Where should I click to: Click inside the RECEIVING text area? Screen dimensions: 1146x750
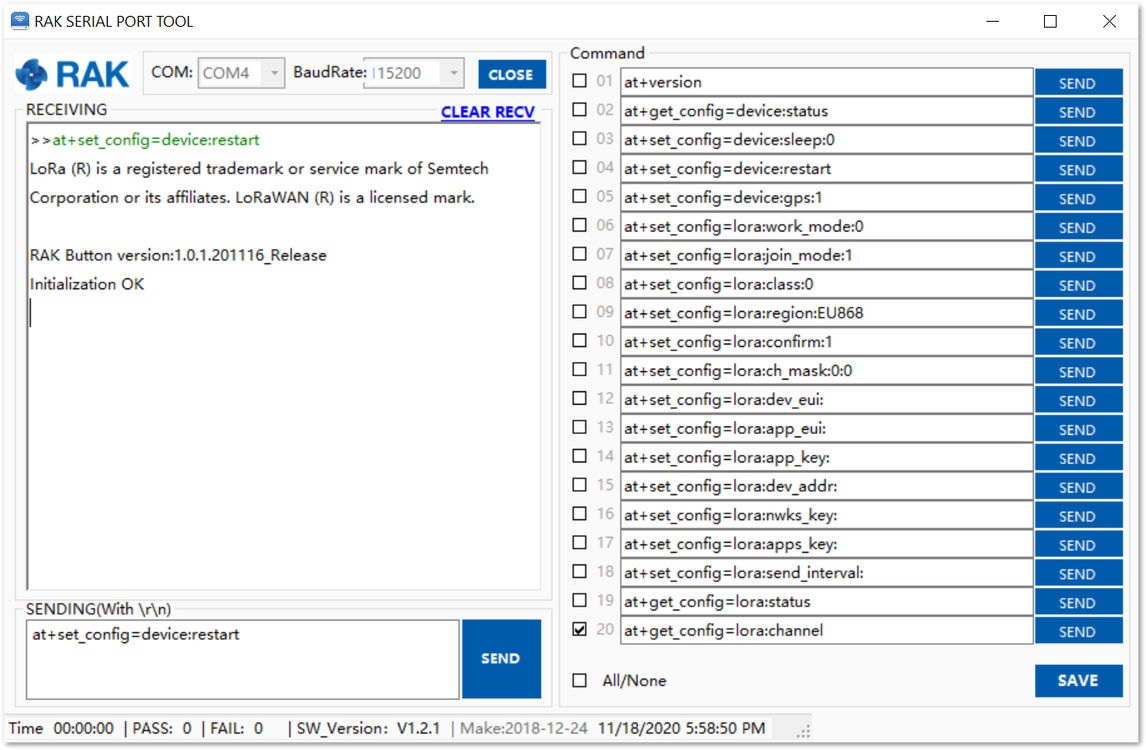(x=284, y=357)
